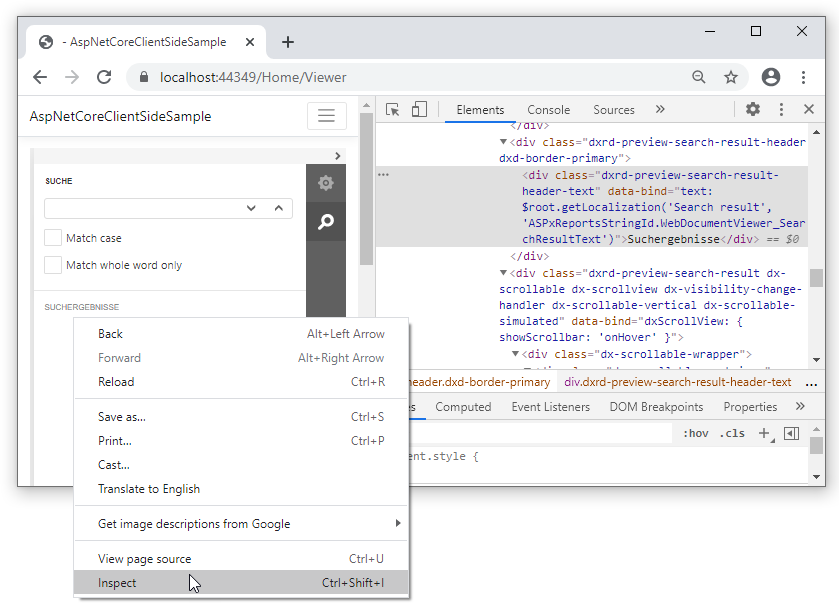Collapse the viewer side panel chevron

[338, 156]
